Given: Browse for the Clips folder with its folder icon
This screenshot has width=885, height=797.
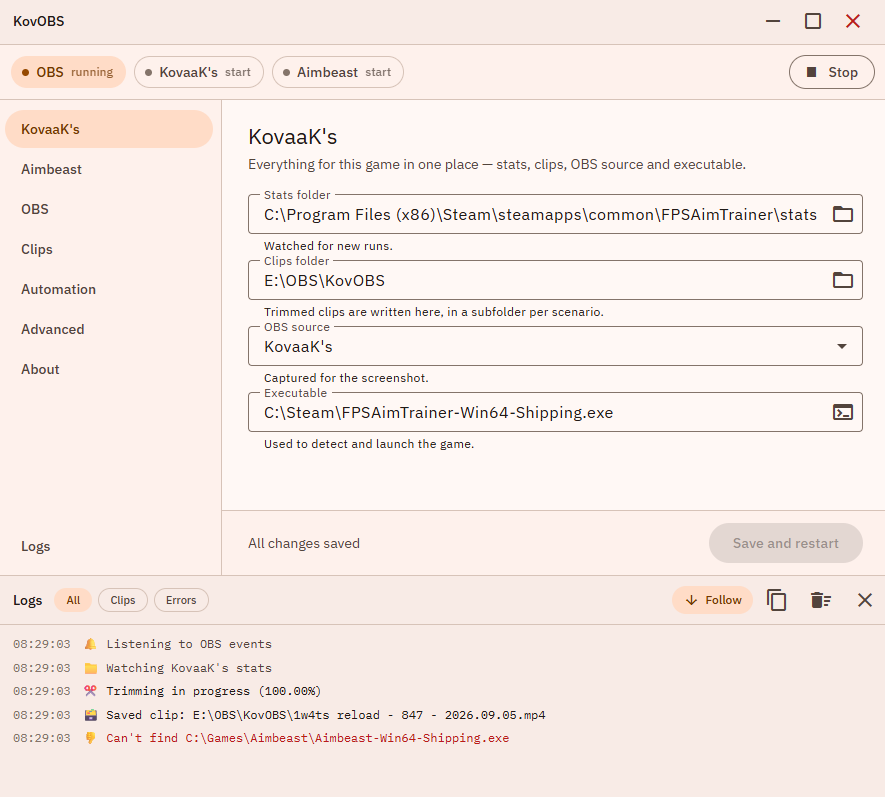Looking at the screenshot, I should click(x=843, y=280).
